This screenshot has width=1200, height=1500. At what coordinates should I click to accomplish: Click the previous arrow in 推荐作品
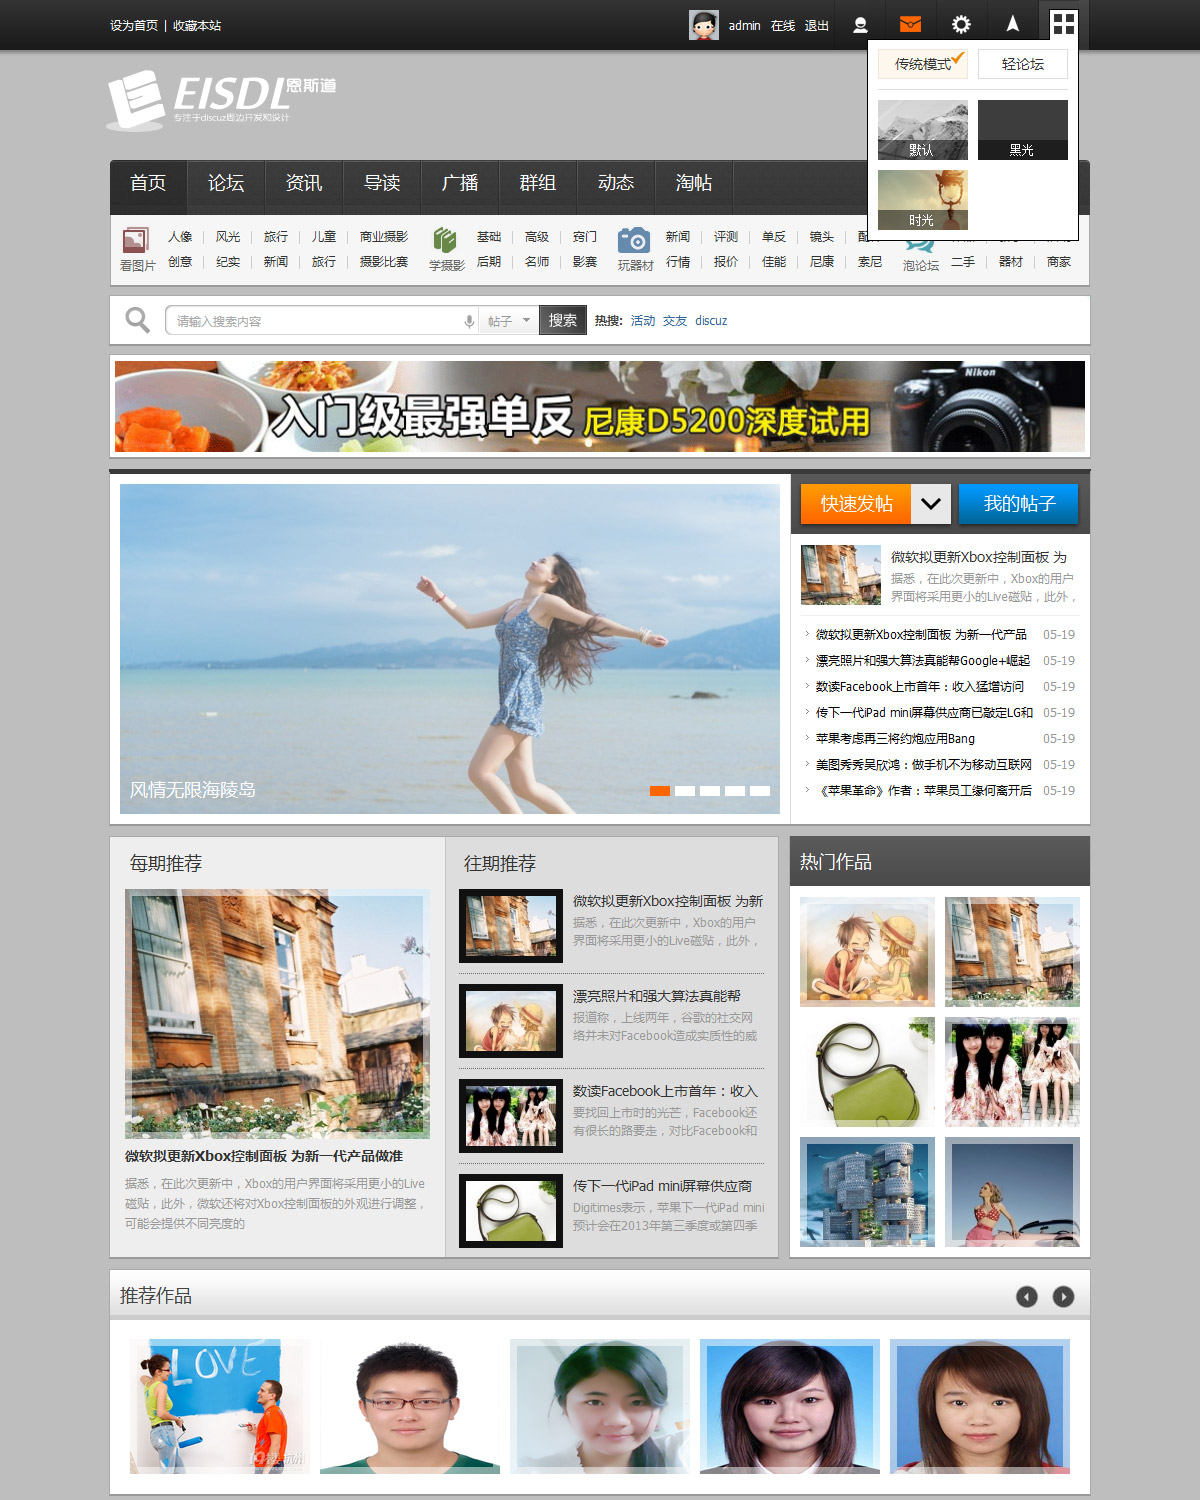pyautogui.click(x=1027, y=1296)
